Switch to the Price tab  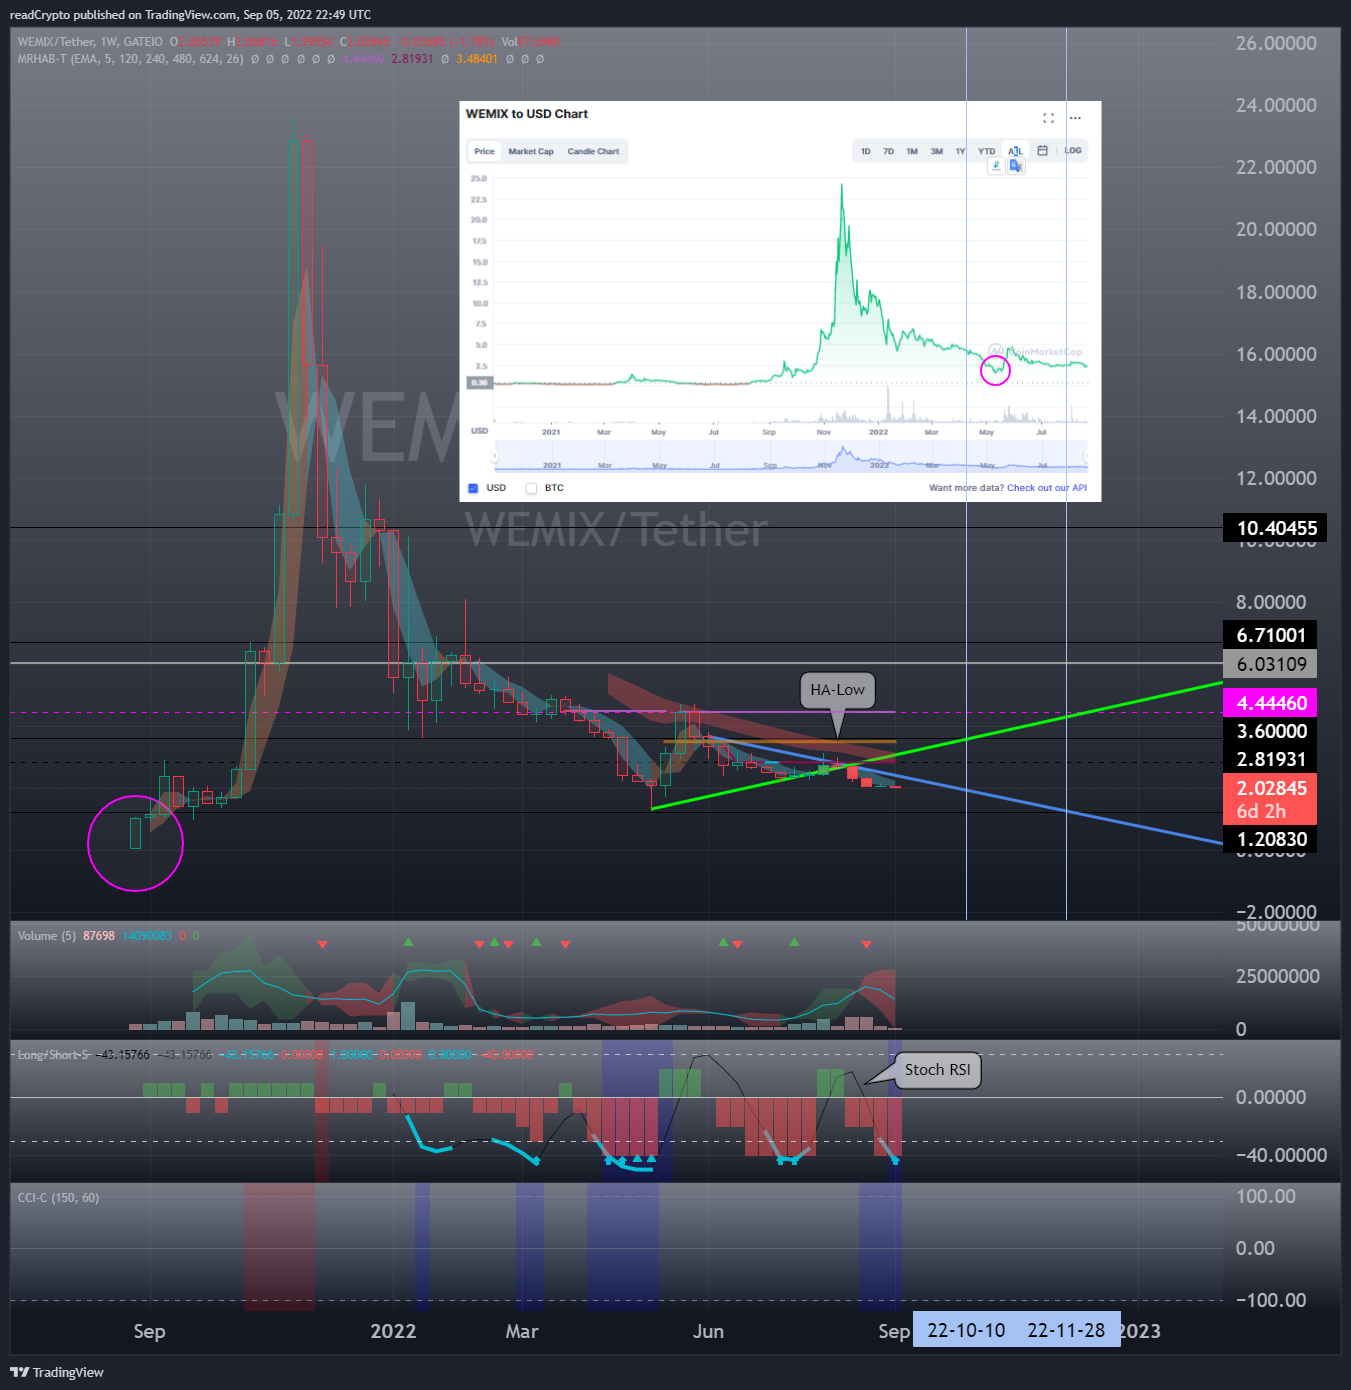(x=484, y=152)
